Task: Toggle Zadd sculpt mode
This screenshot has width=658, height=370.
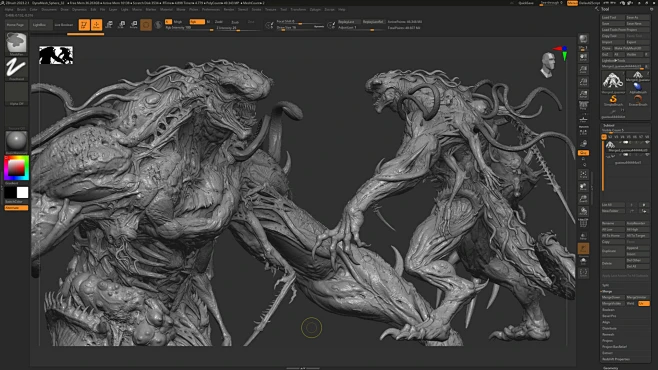Action: 219,22
